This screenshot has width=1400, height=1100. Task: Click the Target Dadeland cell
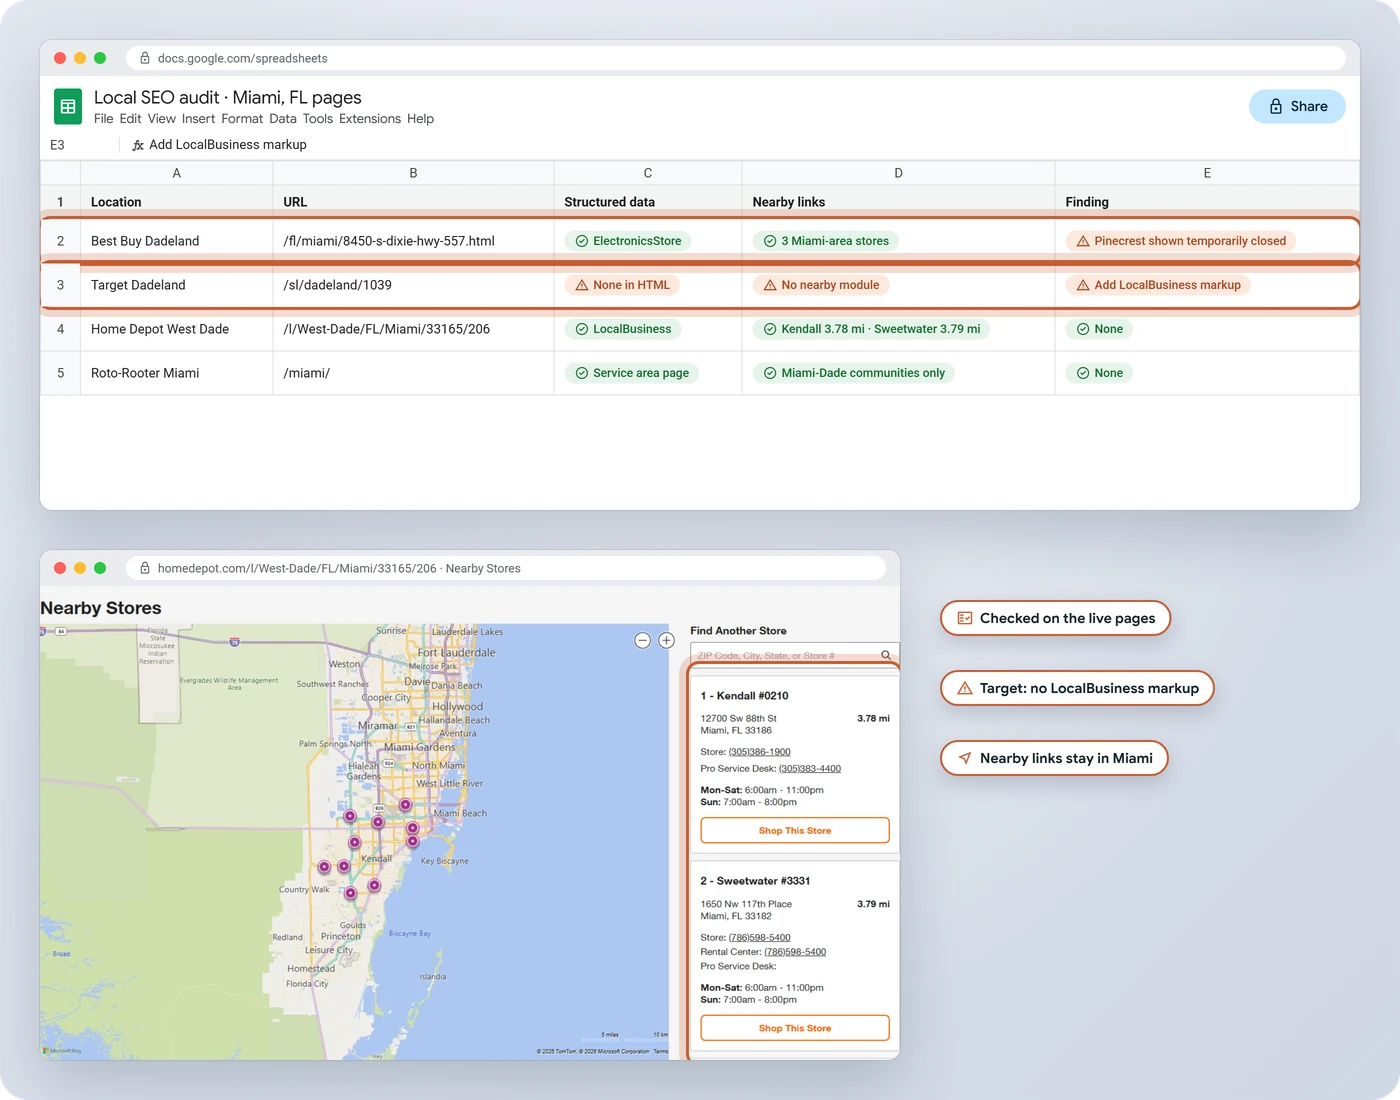(177, 285)
